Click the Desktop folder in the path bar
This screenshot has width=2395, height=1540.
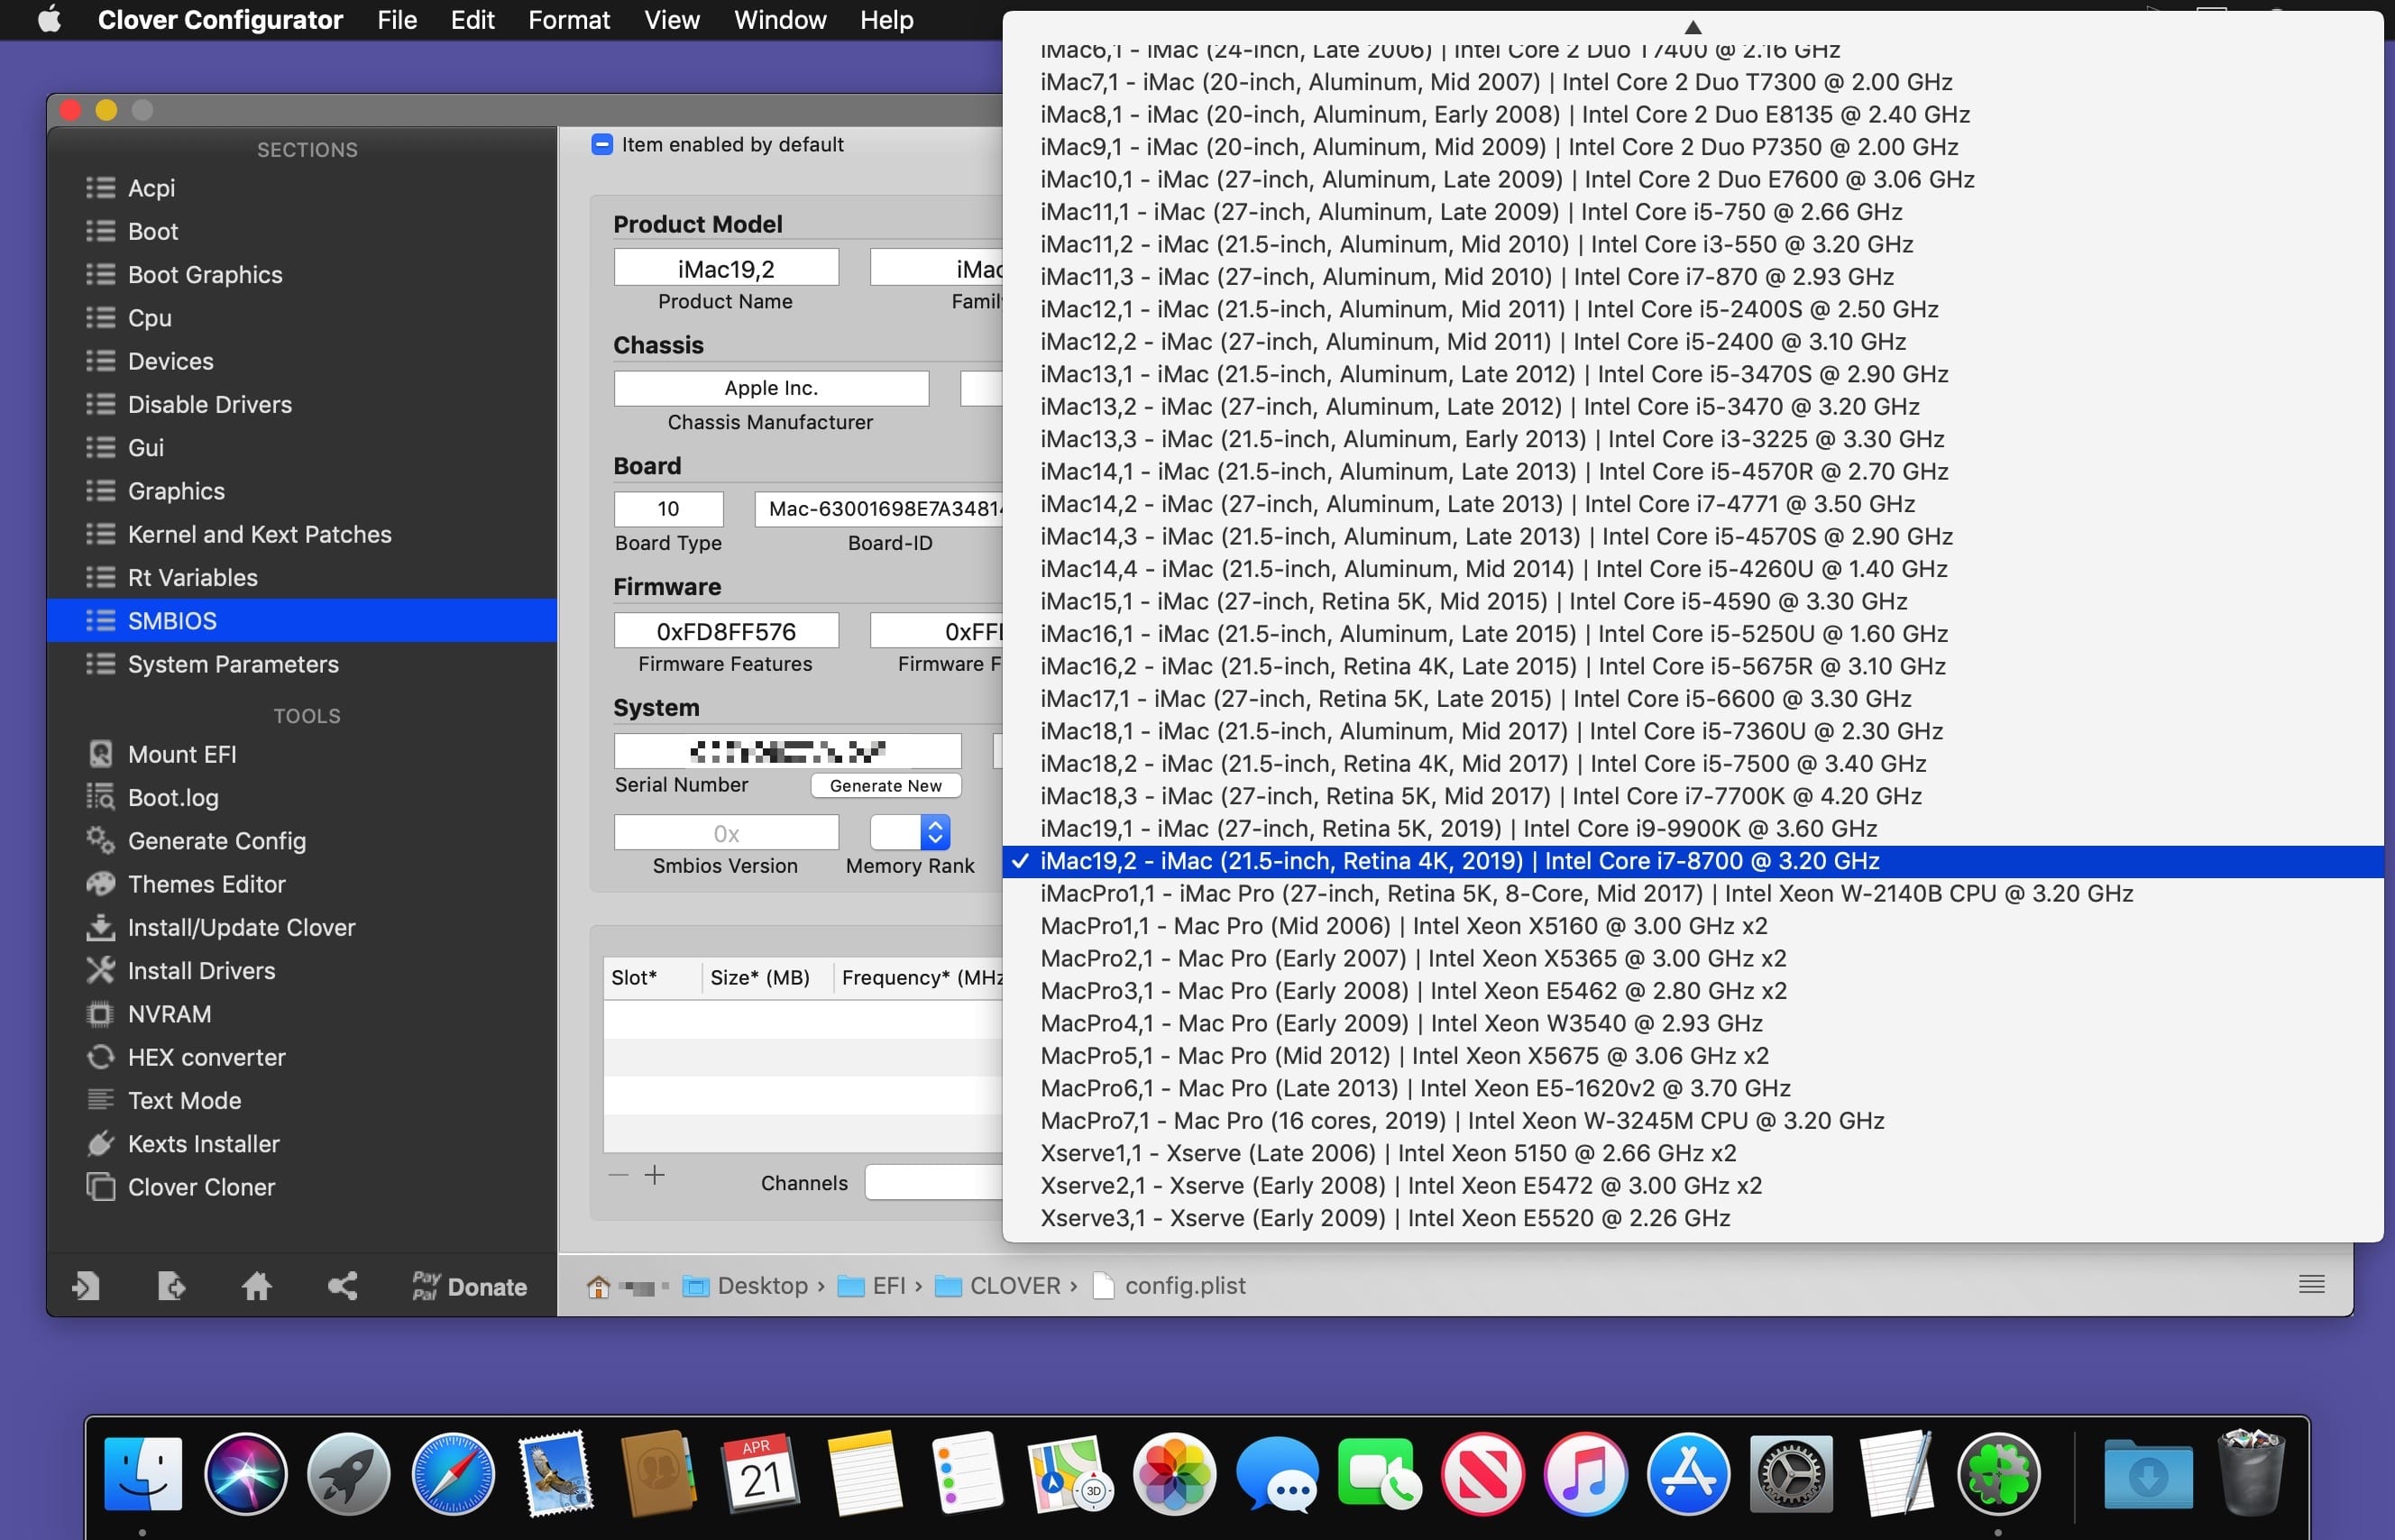745,1285
